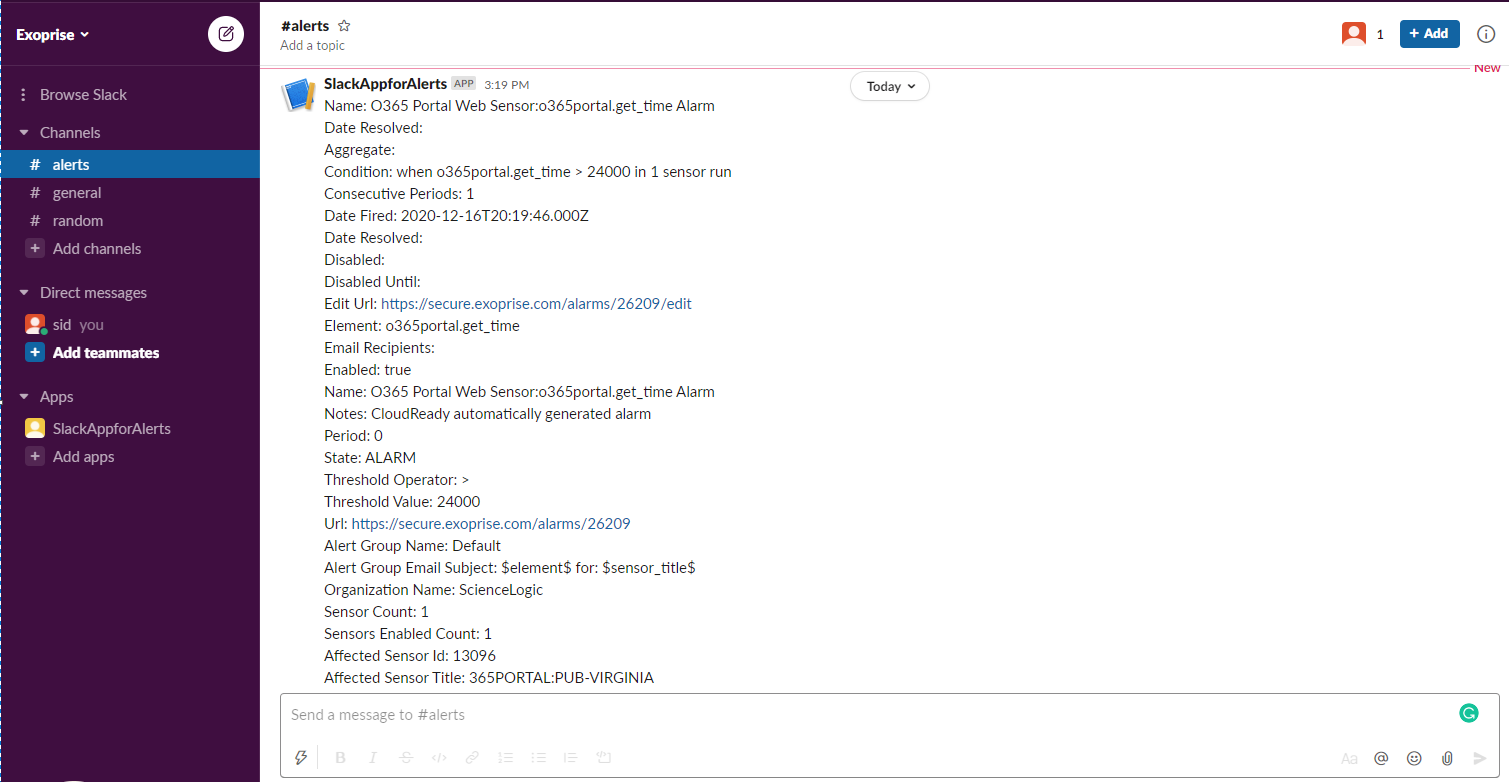The image size is (1509, 782).
Task: Insert a link in the message
Action: (x=471, y=758)
